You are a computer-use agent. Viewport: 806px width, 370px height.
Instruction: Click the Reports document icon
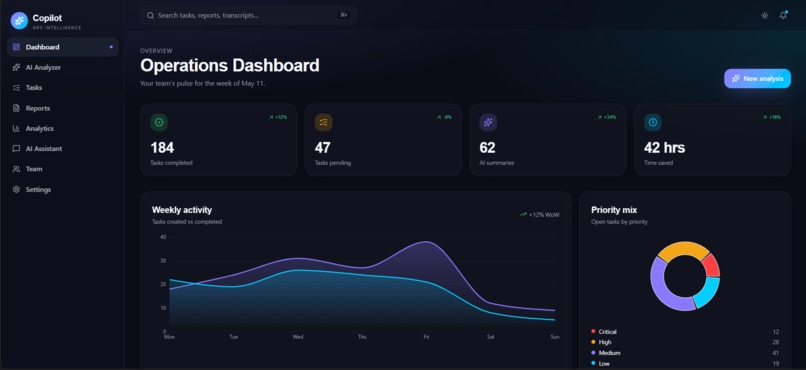(16, 108)
